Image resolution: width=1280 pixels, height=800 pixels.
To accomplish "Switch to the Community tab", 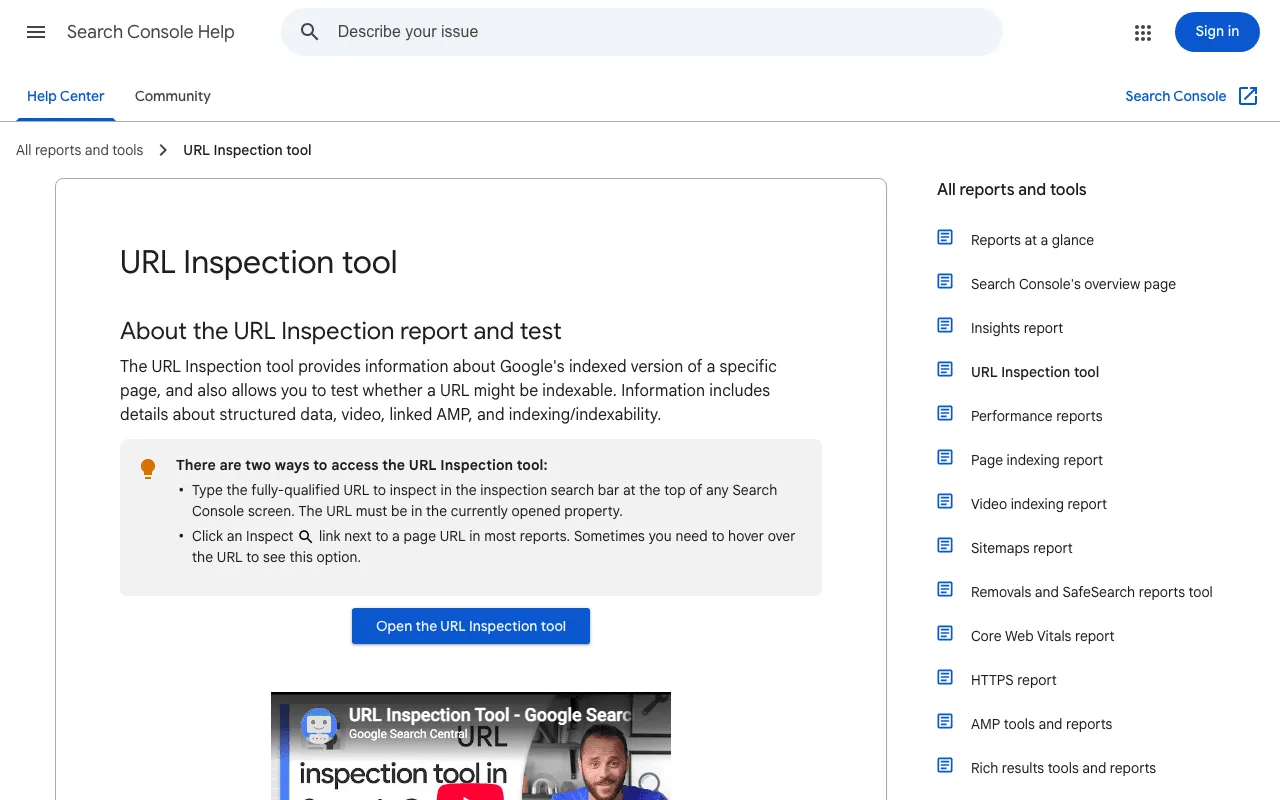I will click(173, 96).
